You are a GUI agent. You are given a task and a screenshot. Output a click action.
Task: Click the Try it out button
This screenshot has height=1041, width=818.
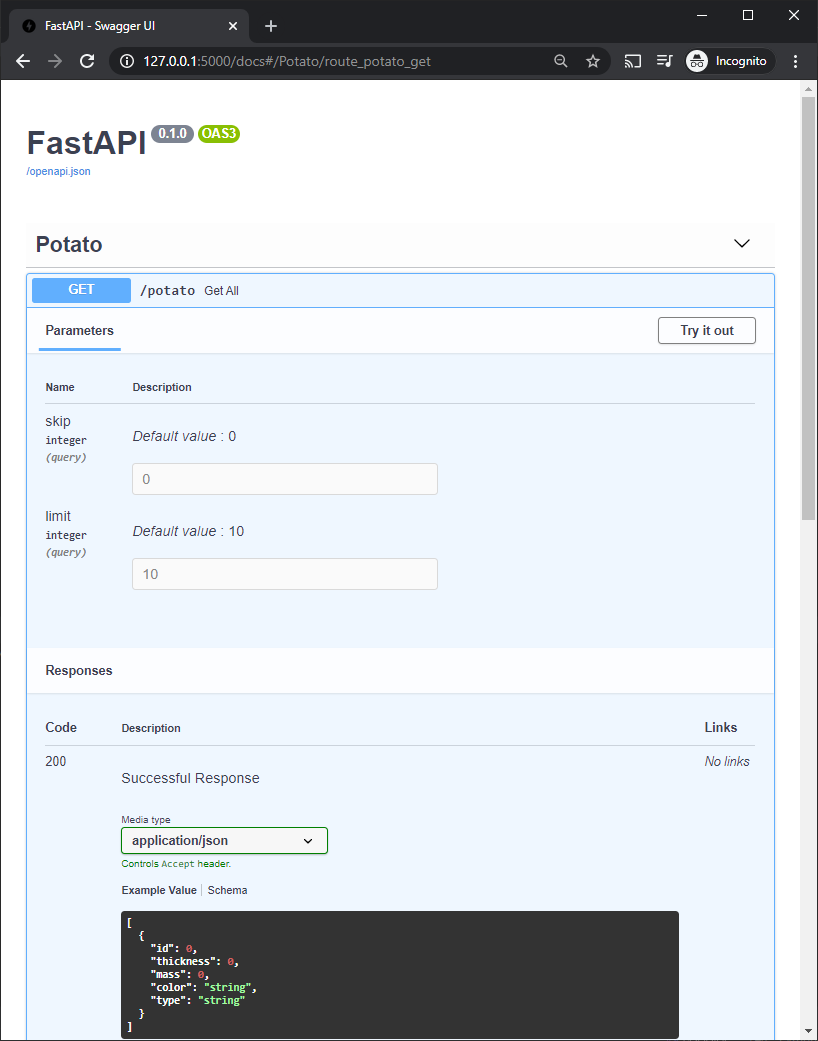coord(706,331)
